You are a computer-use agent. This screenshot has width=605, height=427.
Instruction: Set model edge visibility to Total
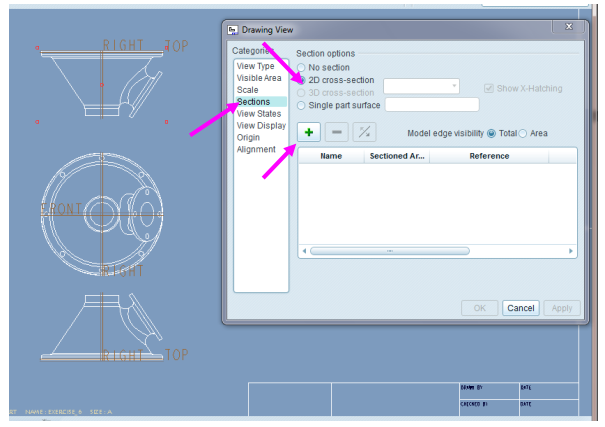click(x=491, y=133)
